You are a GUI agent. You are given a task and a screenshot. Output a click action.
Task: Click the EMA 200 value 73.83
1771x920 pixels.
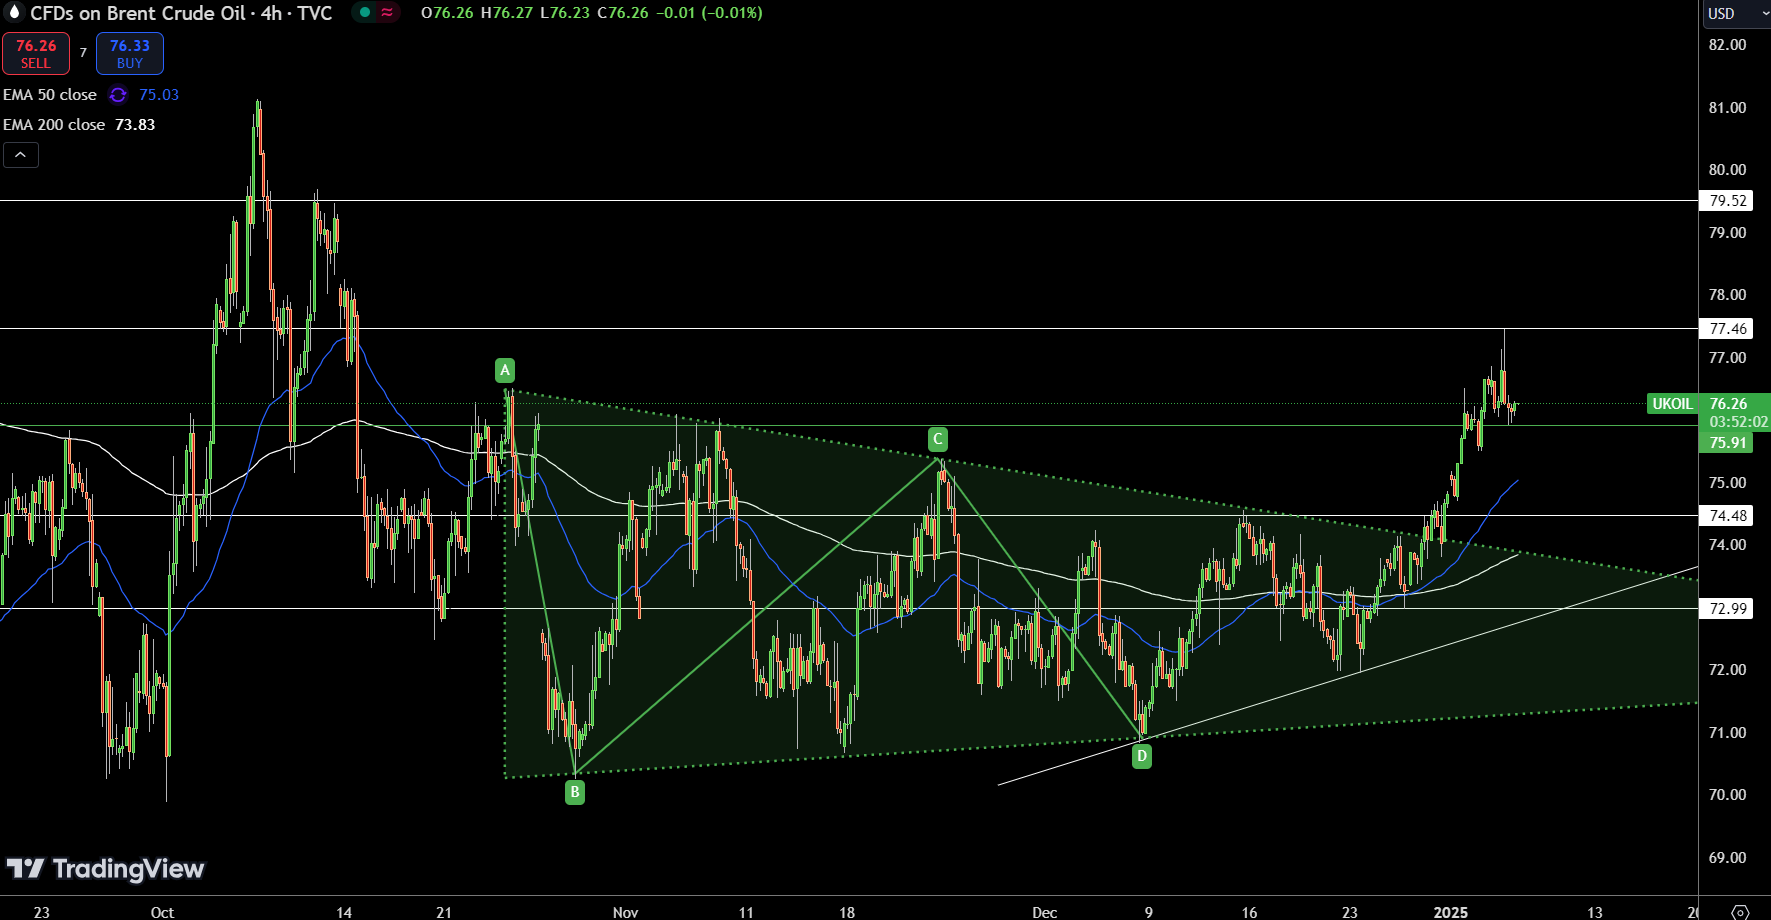(135, 125)
